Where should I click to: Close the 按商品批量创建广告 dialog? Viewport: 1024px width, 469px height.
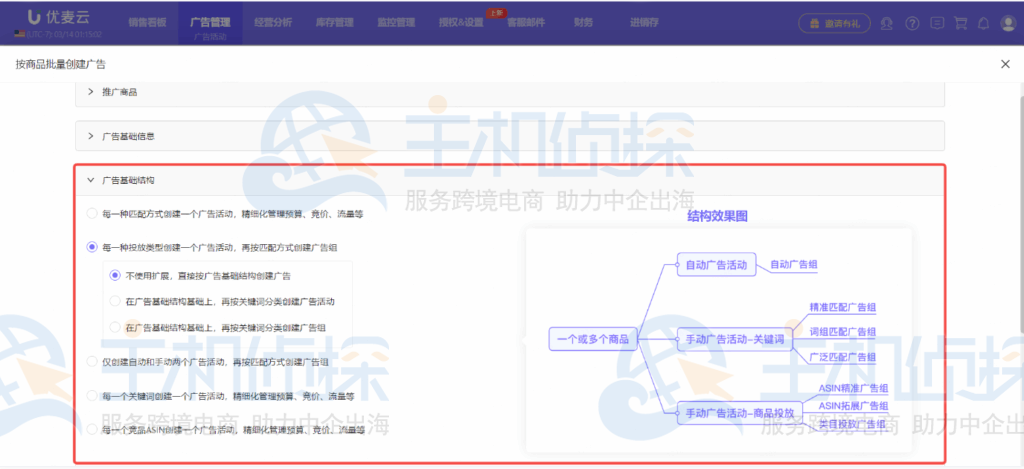(x=1005, y=63)
